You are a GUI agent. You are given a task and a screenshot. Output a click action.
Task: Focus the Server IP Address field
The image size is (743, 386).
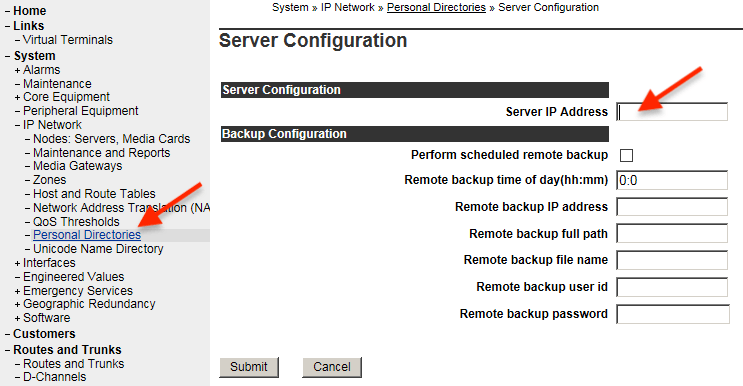click(672, 112)
